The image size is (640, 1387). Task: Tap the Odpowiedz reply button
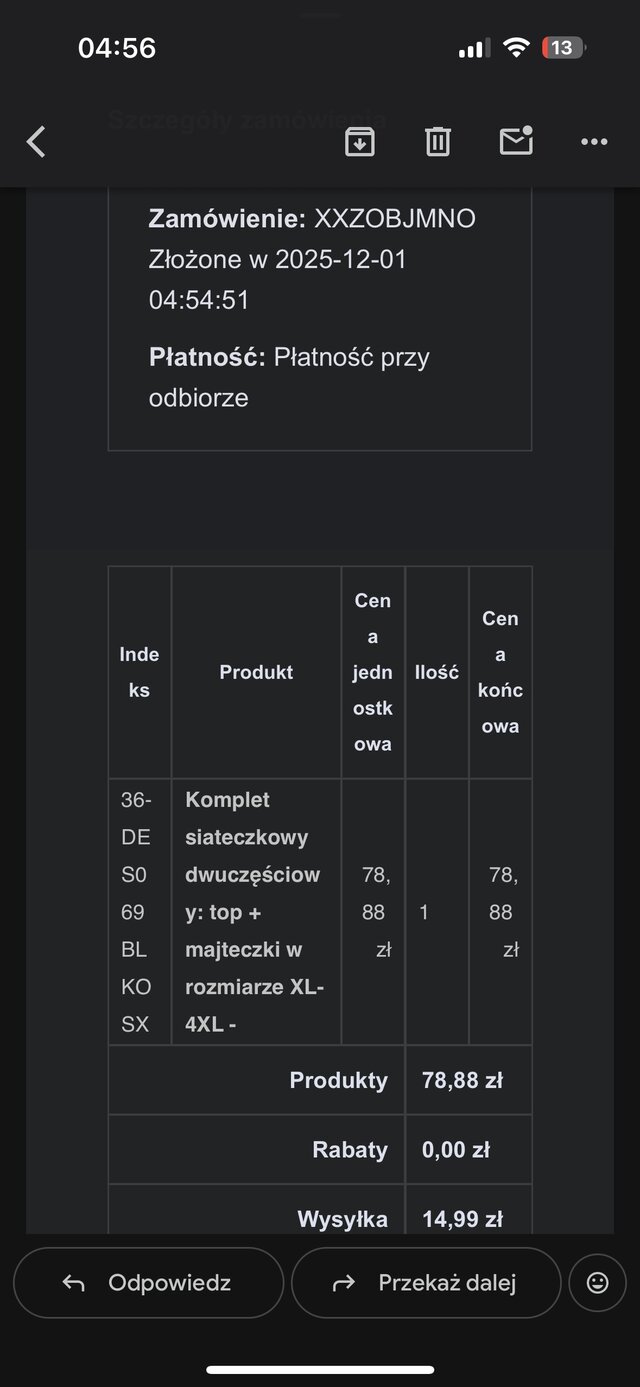(x=148, y=1283)
